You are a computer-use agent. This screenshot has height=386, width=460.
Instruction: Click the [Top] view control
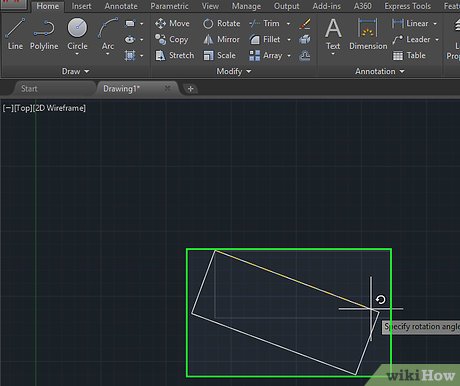[23, 108]
